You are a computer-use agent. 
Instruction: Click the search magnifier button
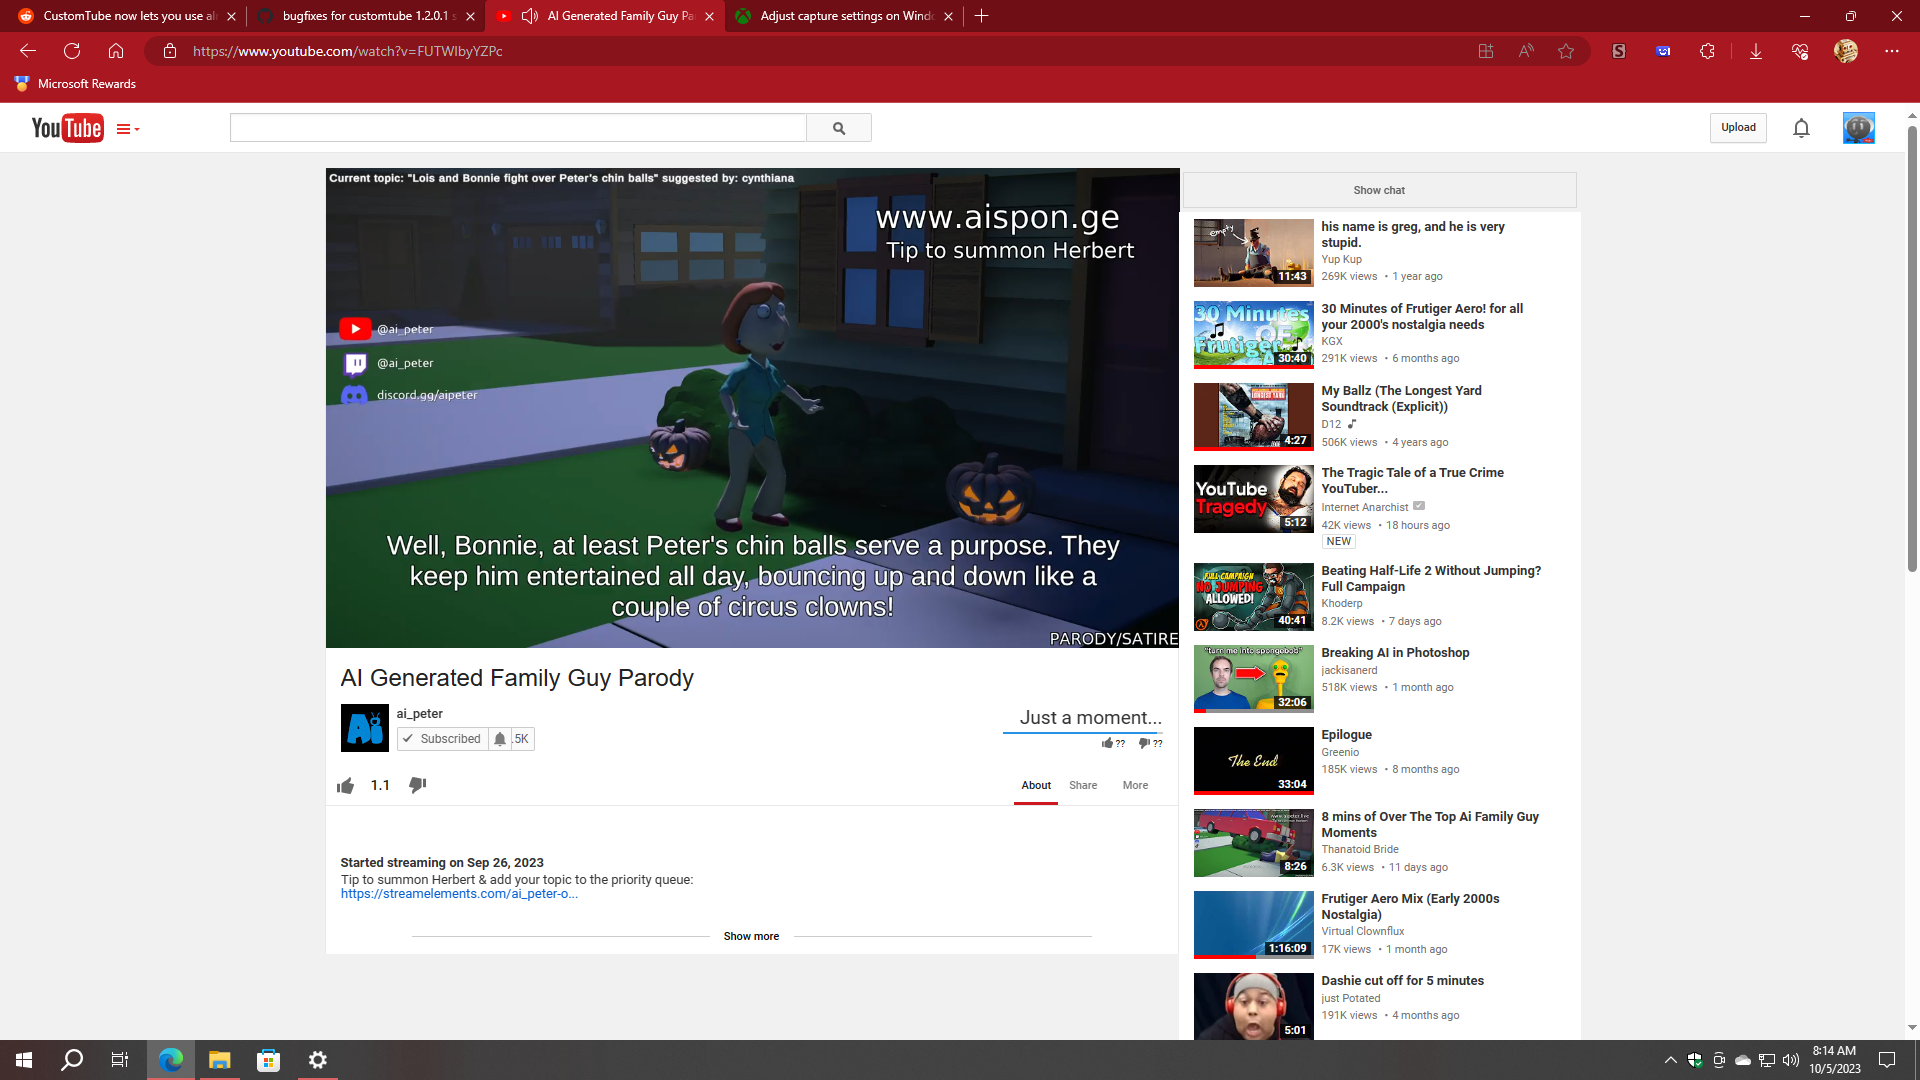(x=838, y=128)
